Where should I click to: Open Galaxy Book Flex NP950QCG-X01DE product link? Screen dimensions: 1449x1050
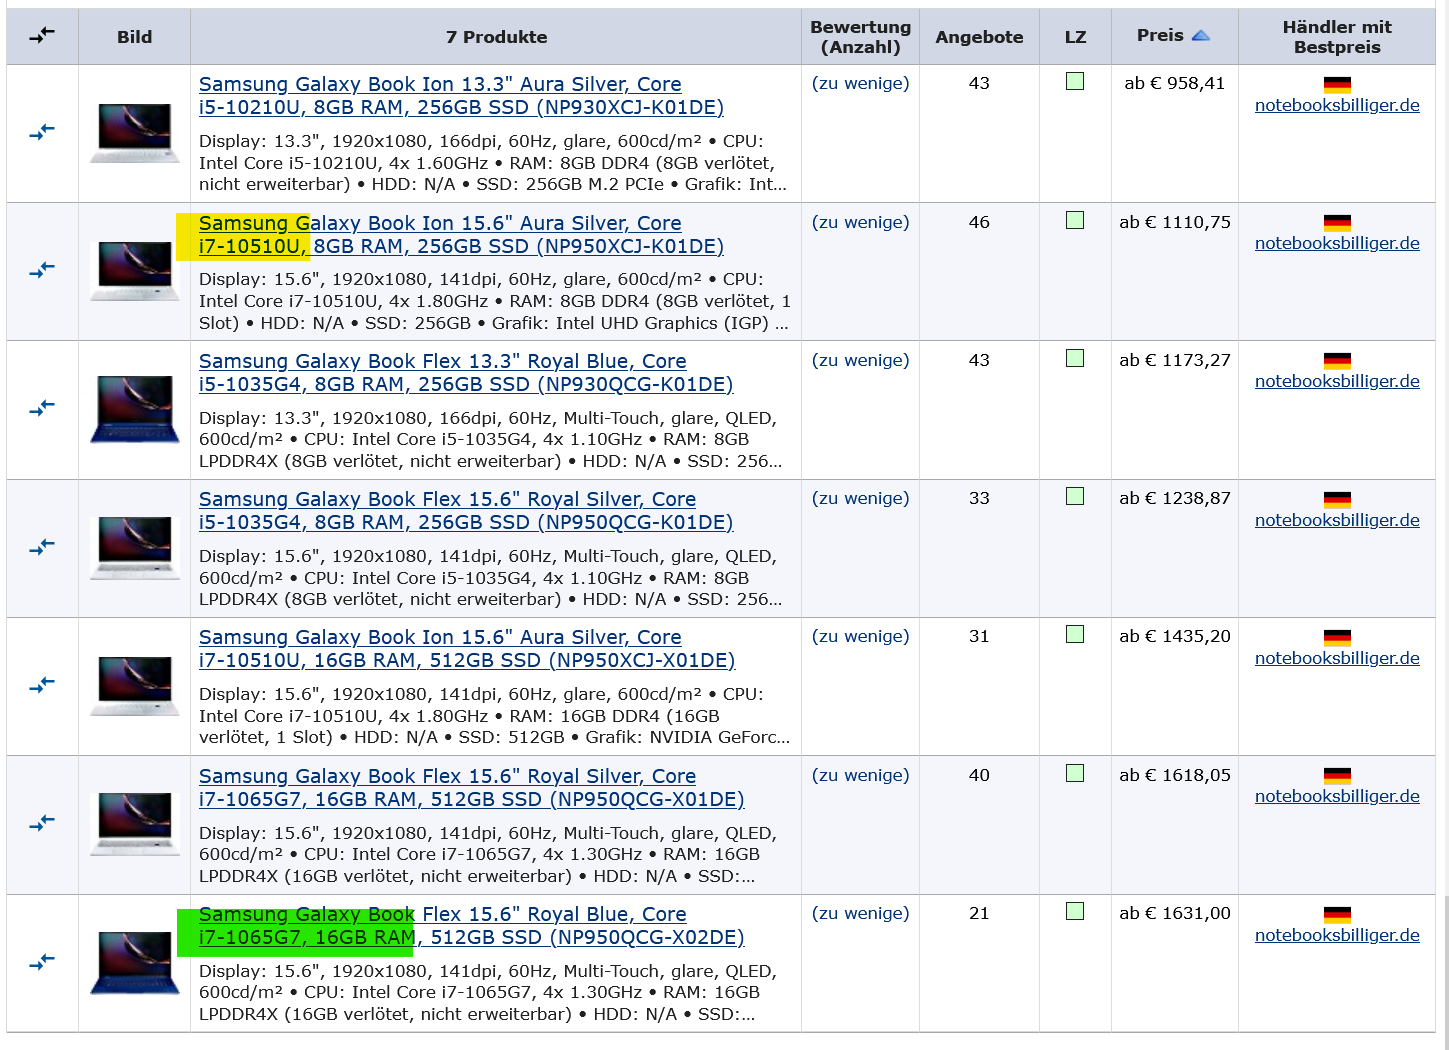click(472, 788)
